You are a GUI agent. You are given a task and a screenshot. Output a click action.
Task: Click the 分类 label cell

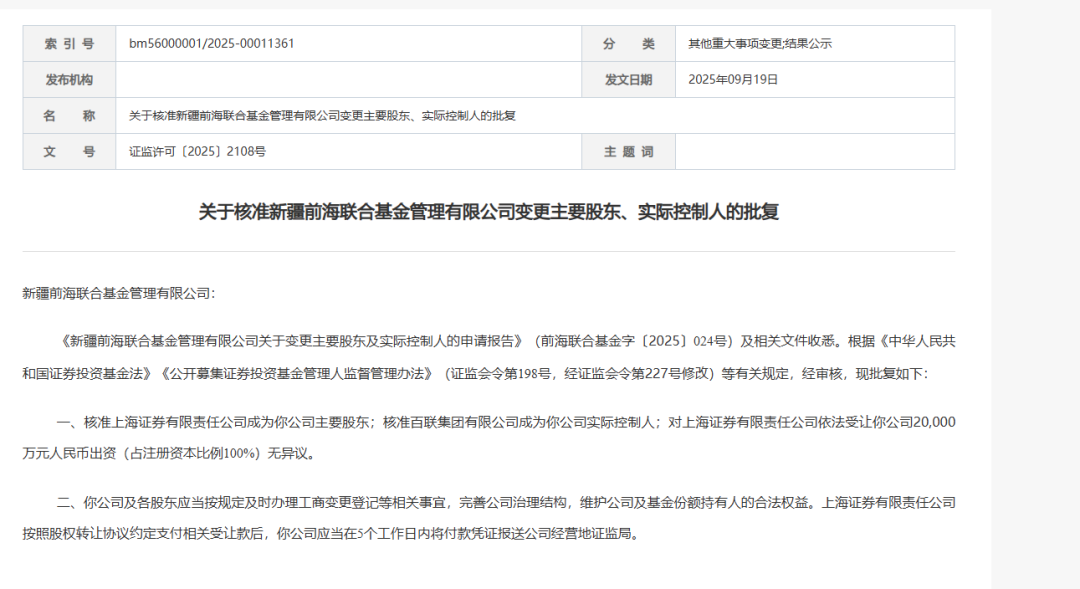click(x=628, y=43)
